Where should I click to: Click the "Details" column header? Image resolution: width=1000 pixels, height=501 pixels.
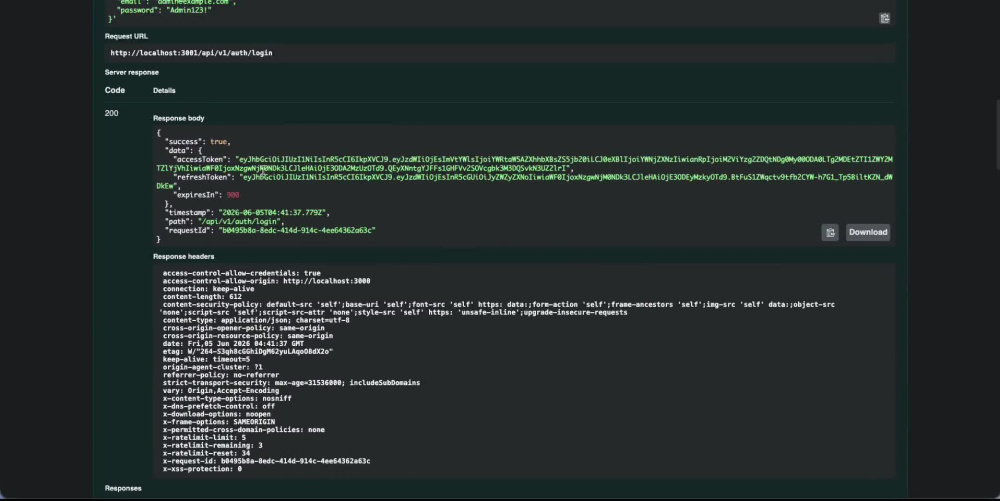(x=164, y=91)
